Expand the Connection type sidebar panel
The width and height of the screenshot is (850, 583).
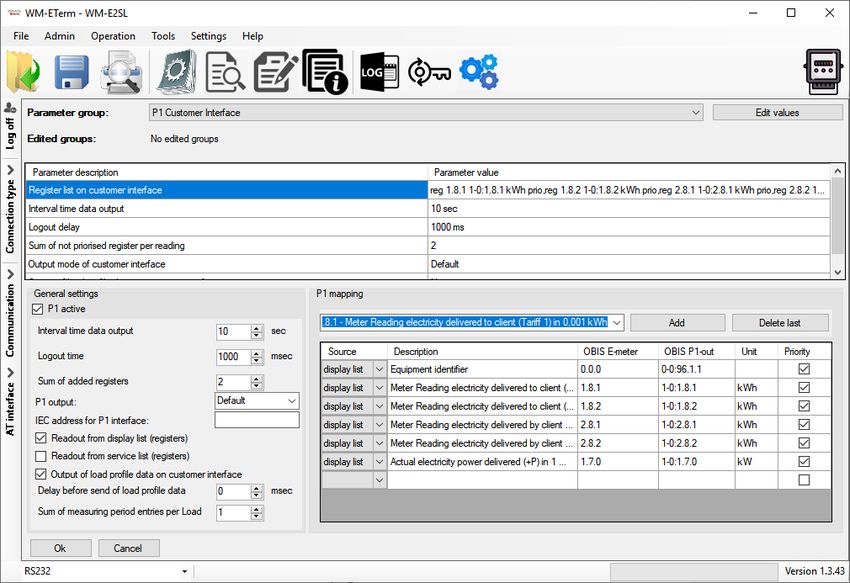(x=10, y=209)
